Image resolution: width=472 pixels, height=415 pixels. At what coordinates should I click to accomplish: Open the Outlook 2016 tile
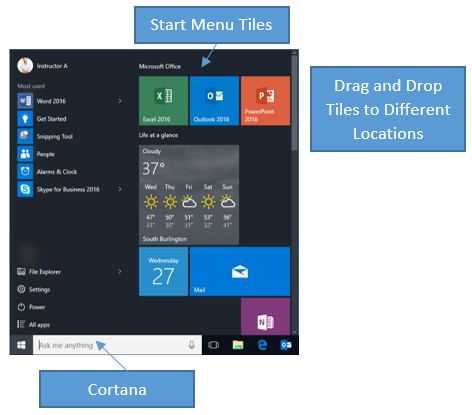click(214, 101)
